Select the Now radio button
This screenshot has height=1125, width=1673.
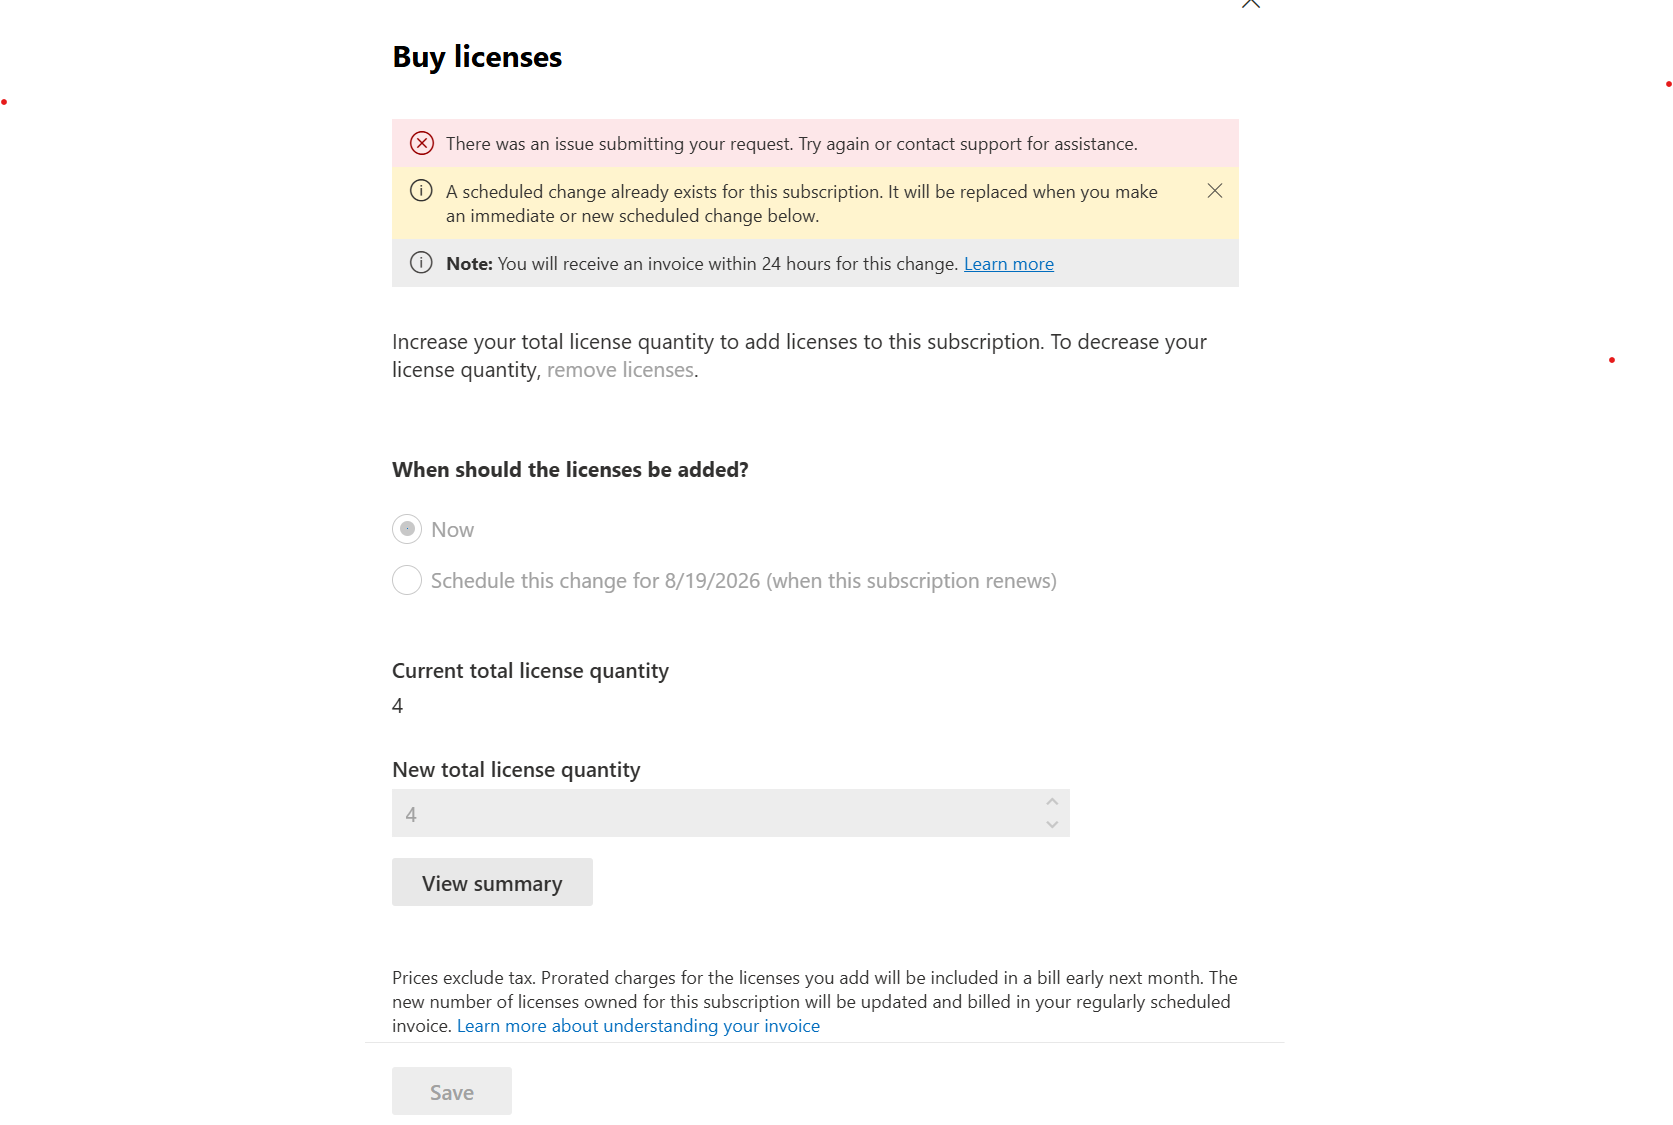point(407,529)
